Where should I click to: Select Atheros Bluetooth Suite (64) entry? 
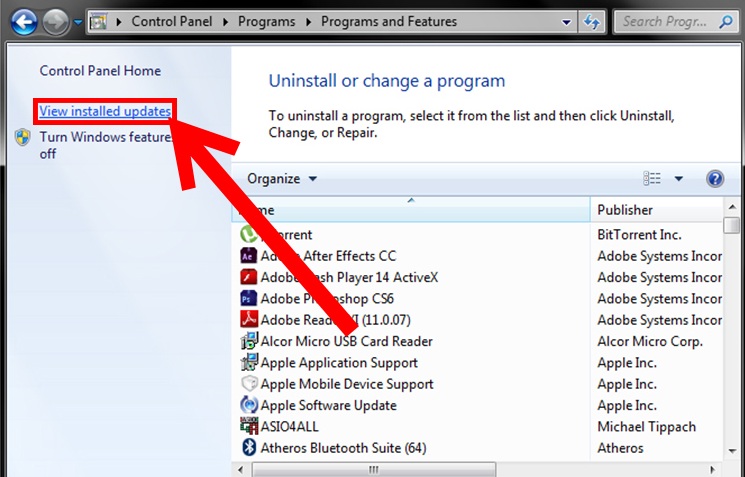343,448
